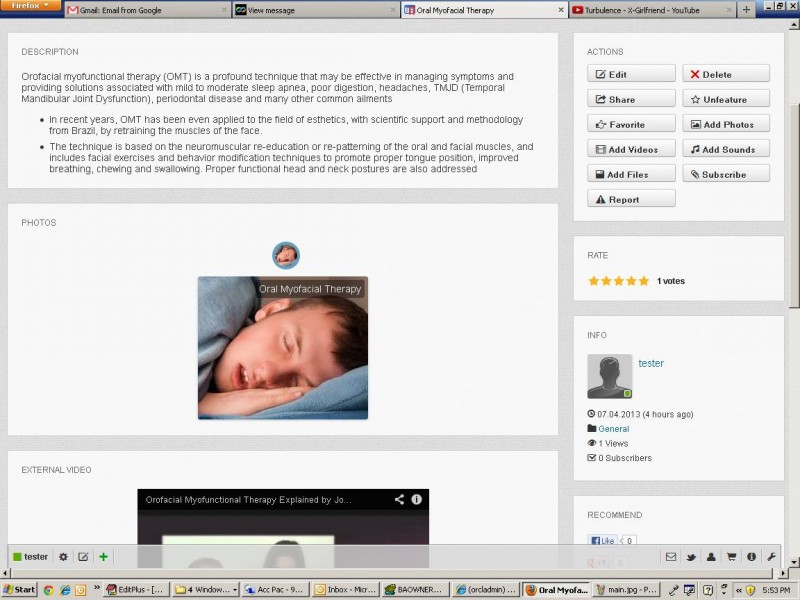Open the Firefox menu button
Screen dimensions: 800x600
(31, 6)
